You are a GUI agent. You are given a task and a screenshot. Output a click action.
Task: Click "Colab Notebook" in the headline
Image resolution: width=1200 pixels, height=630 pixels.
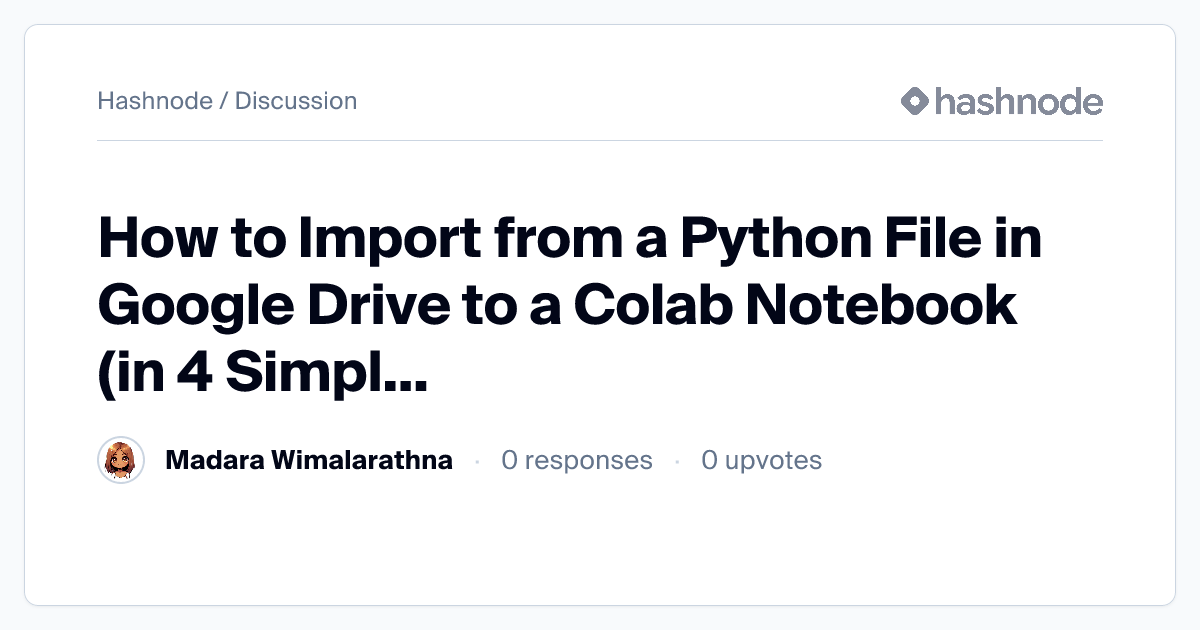click(795, 307)
